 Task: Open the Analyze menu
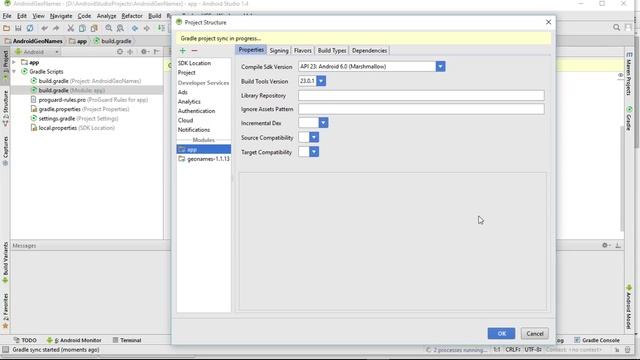point(107,16)
